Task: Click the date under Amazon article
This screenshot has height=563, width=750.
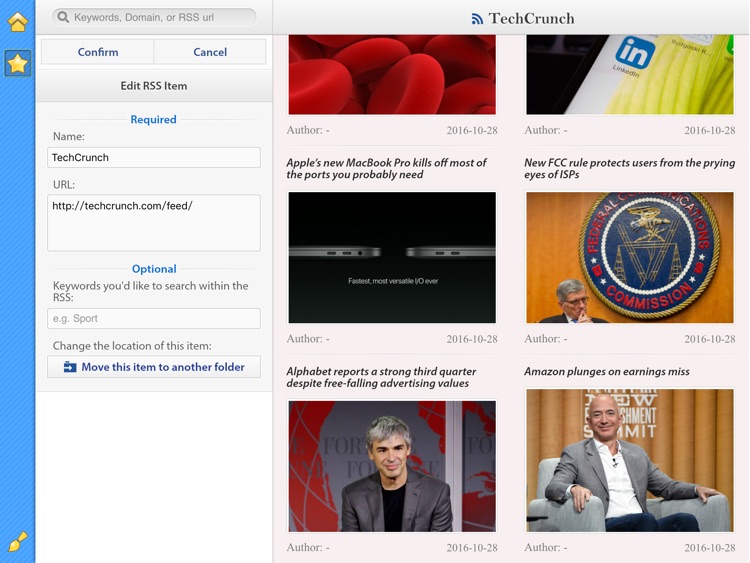Action: click(709, 548)
